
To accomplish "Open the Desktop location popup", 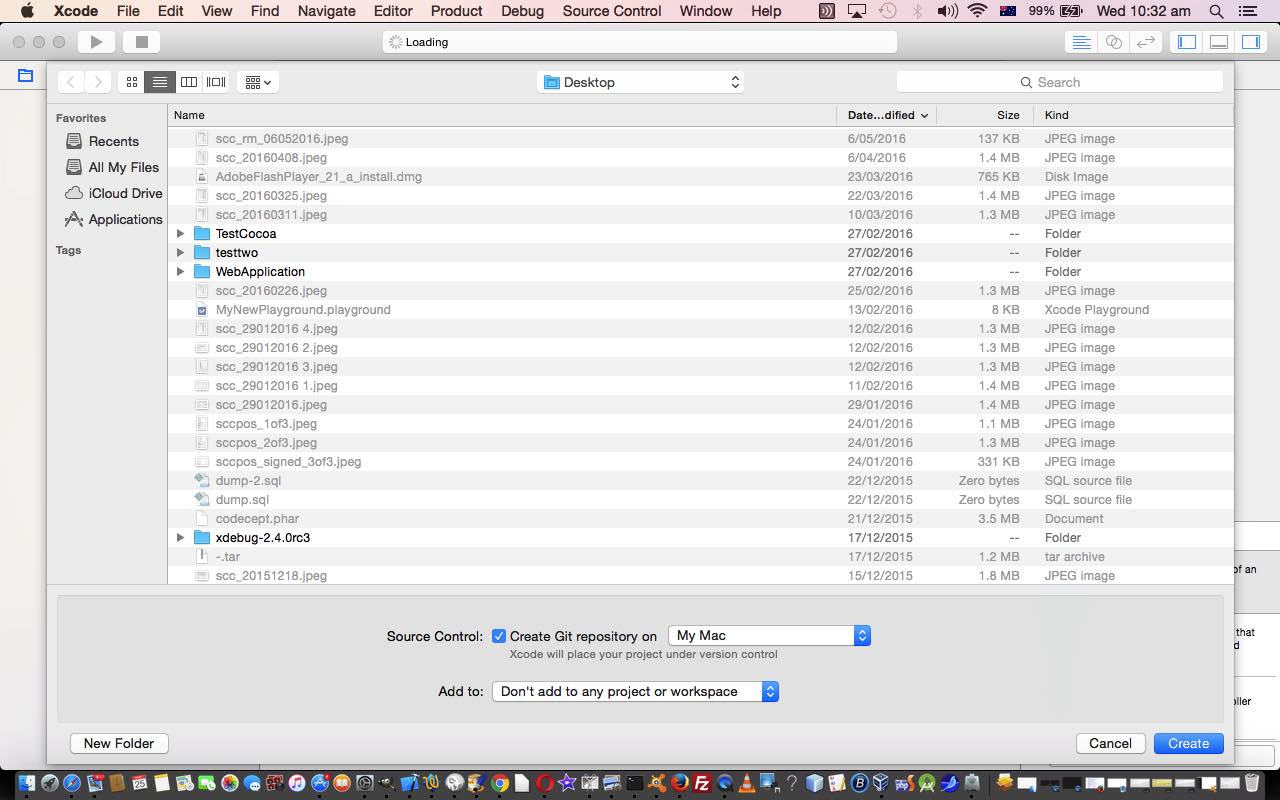I will pos(642,82).
